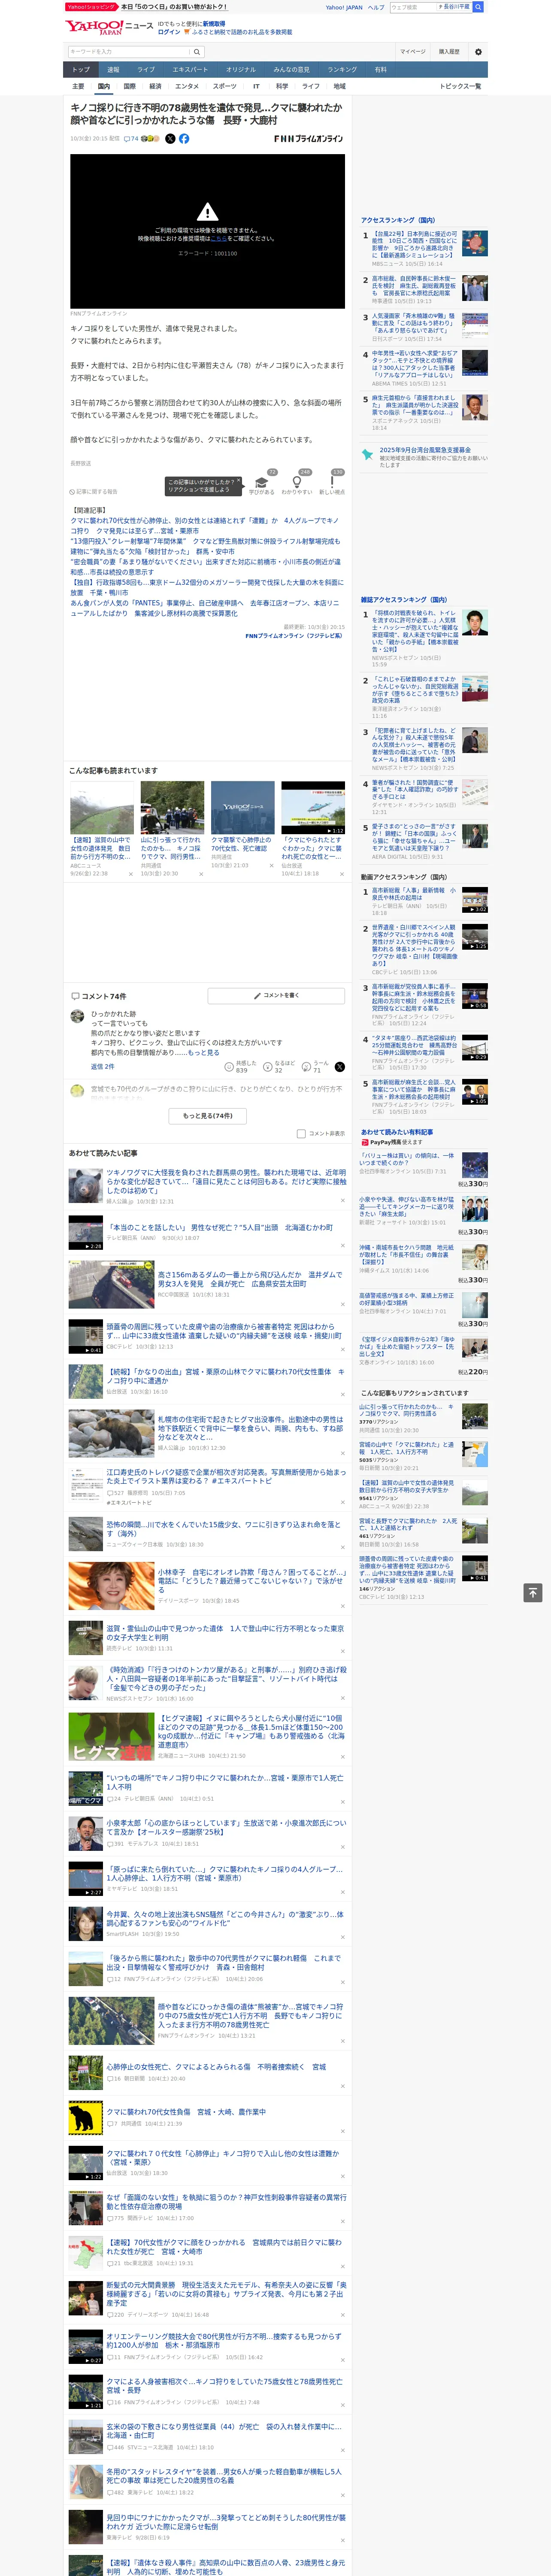Viewport: 551px width, 2576px height.
Task: Report article via 記事に関する報告 icon link
Action: click(x=93, y=492)
